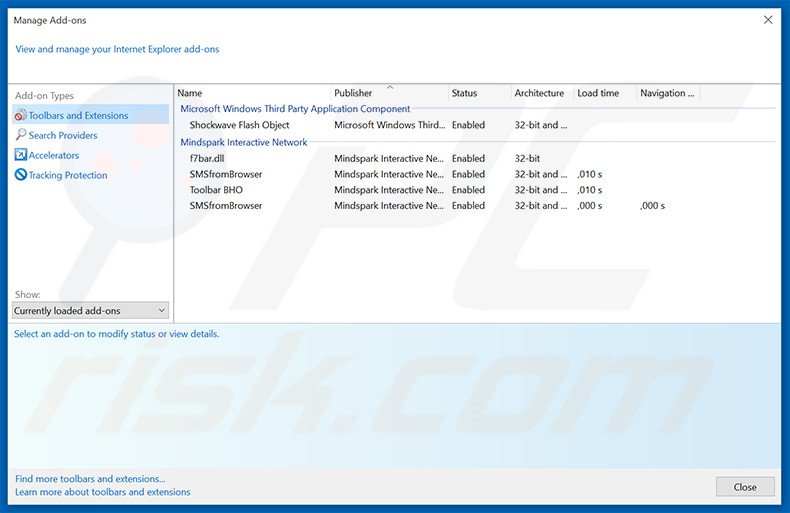The height and width of the screenshot is (513, 790).
Task: Click Microsoft Windows Third Party Application Component group
Action: pyautogui.click(x=295, y=109)
